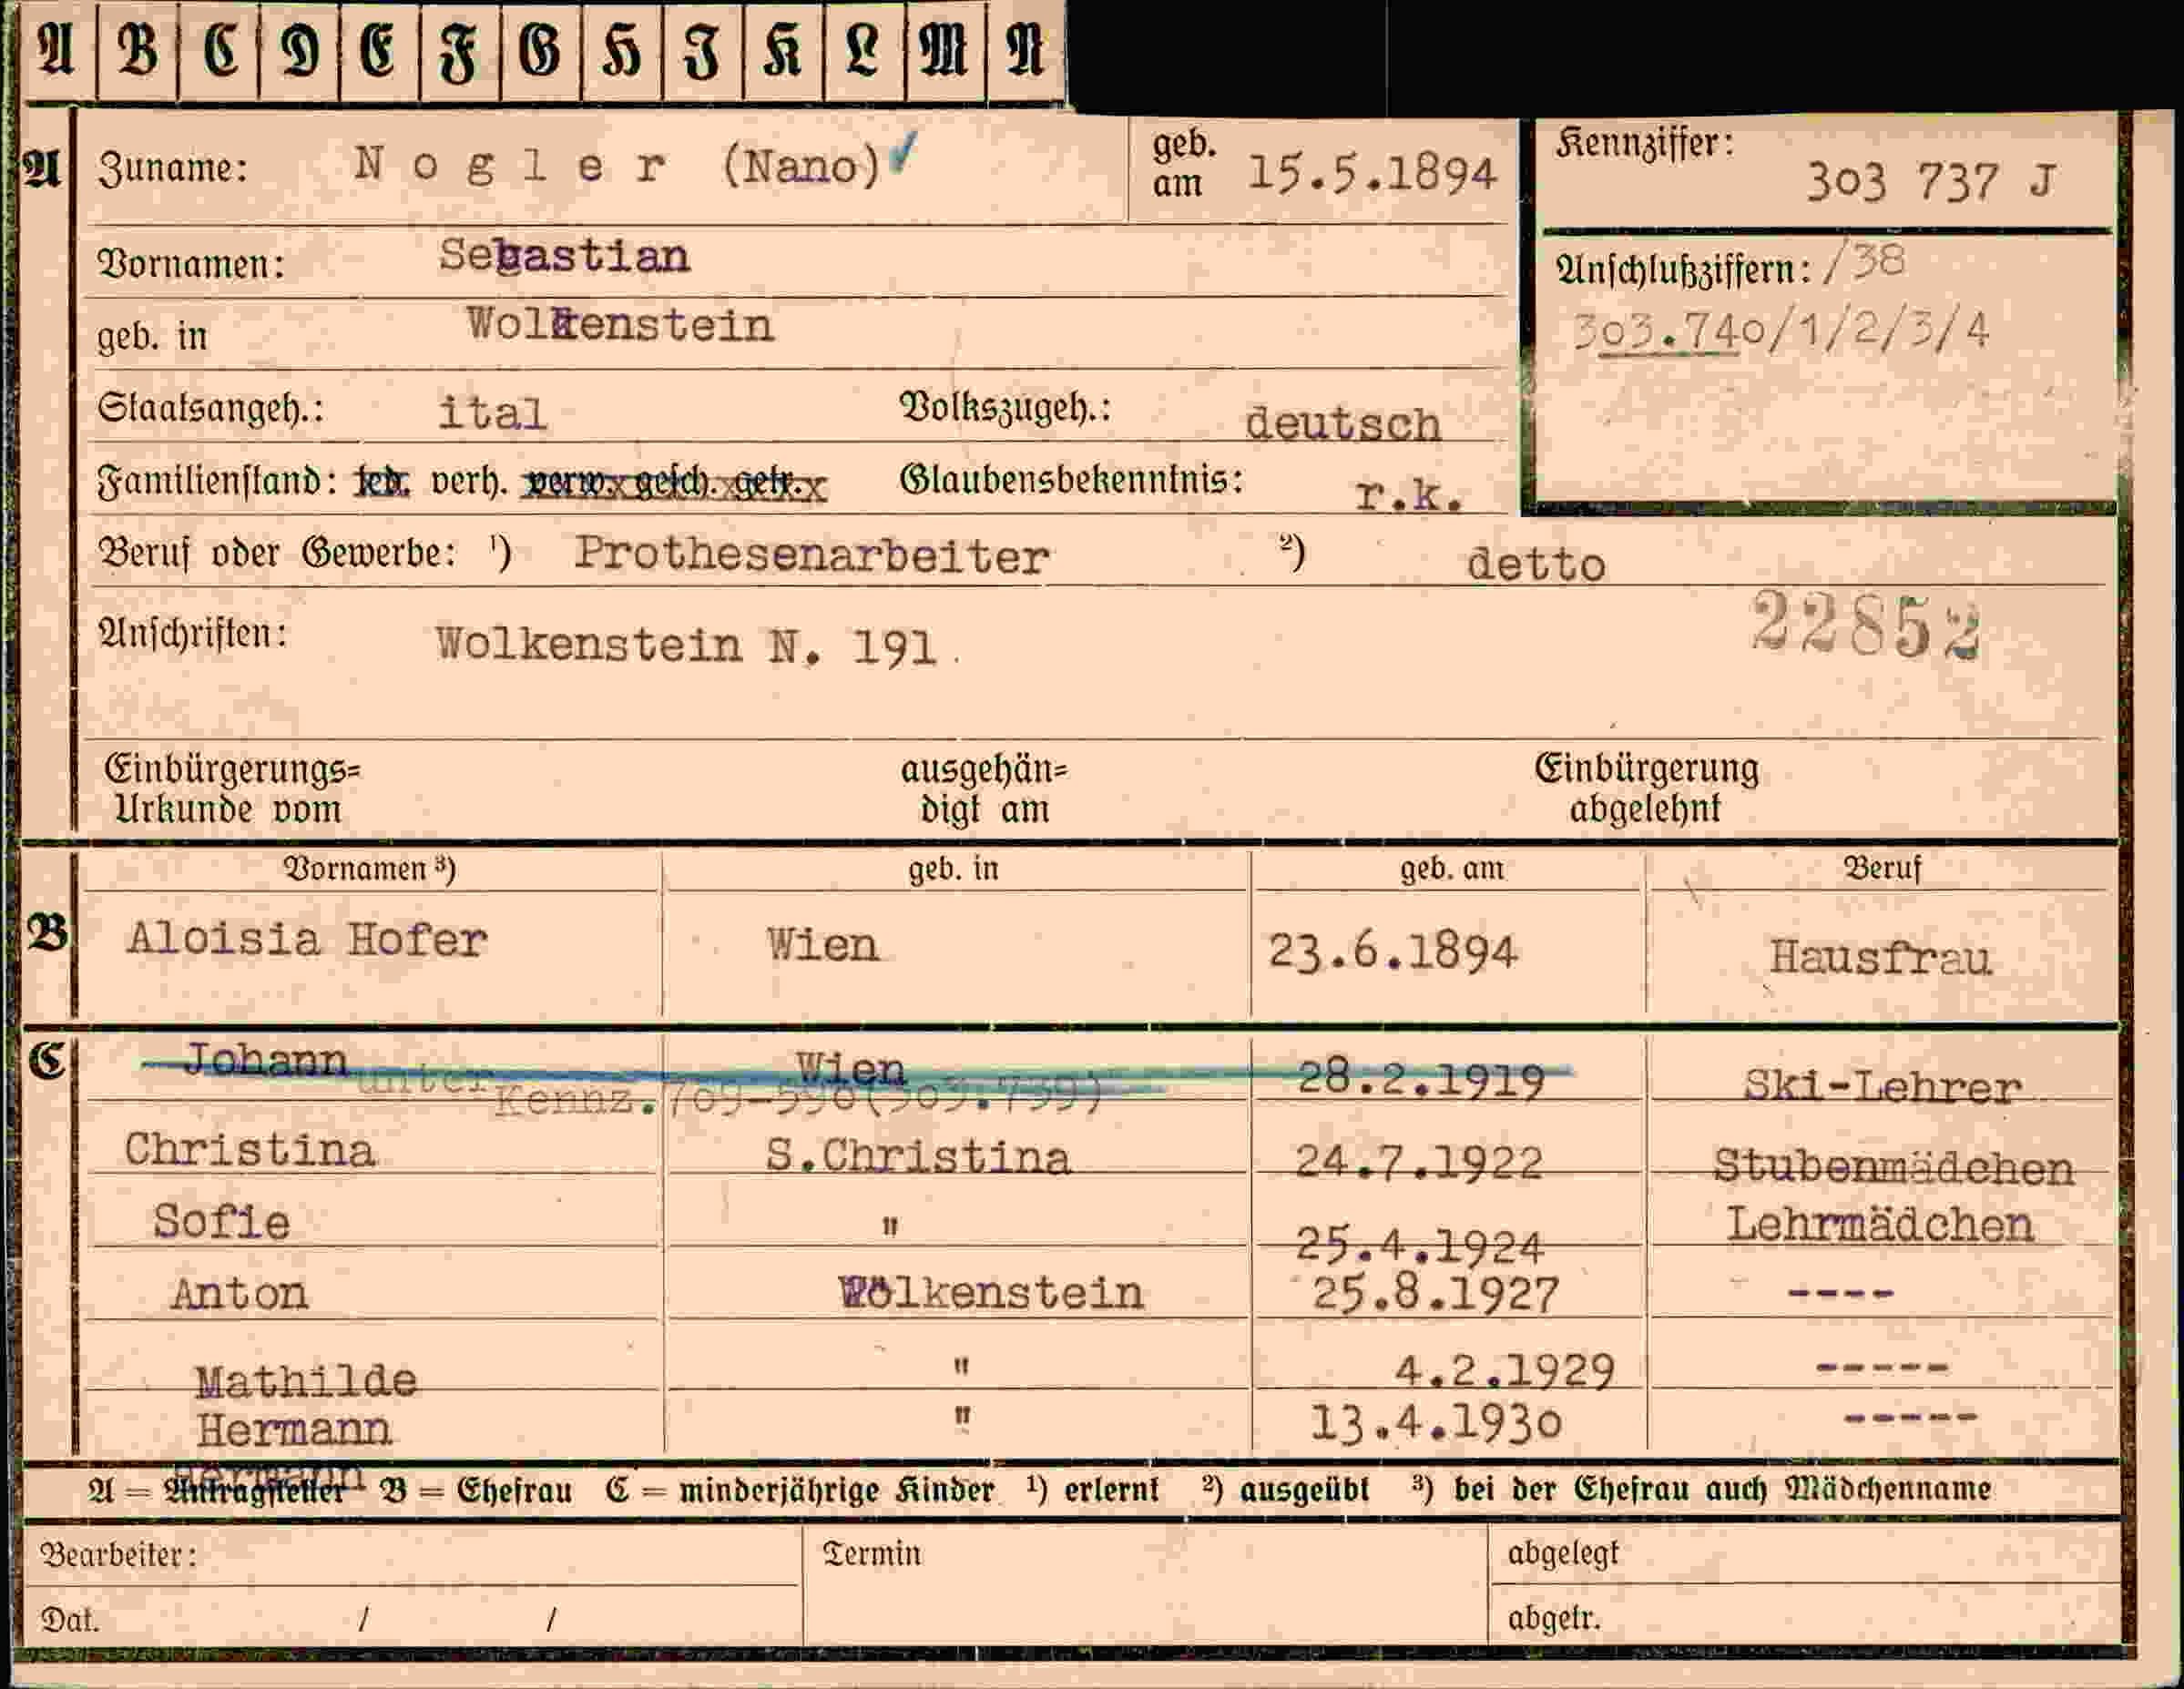Screen dimensions: 2184x1689
Task: Click first name 'Sebastian'
Action: (x=564, y=257)
